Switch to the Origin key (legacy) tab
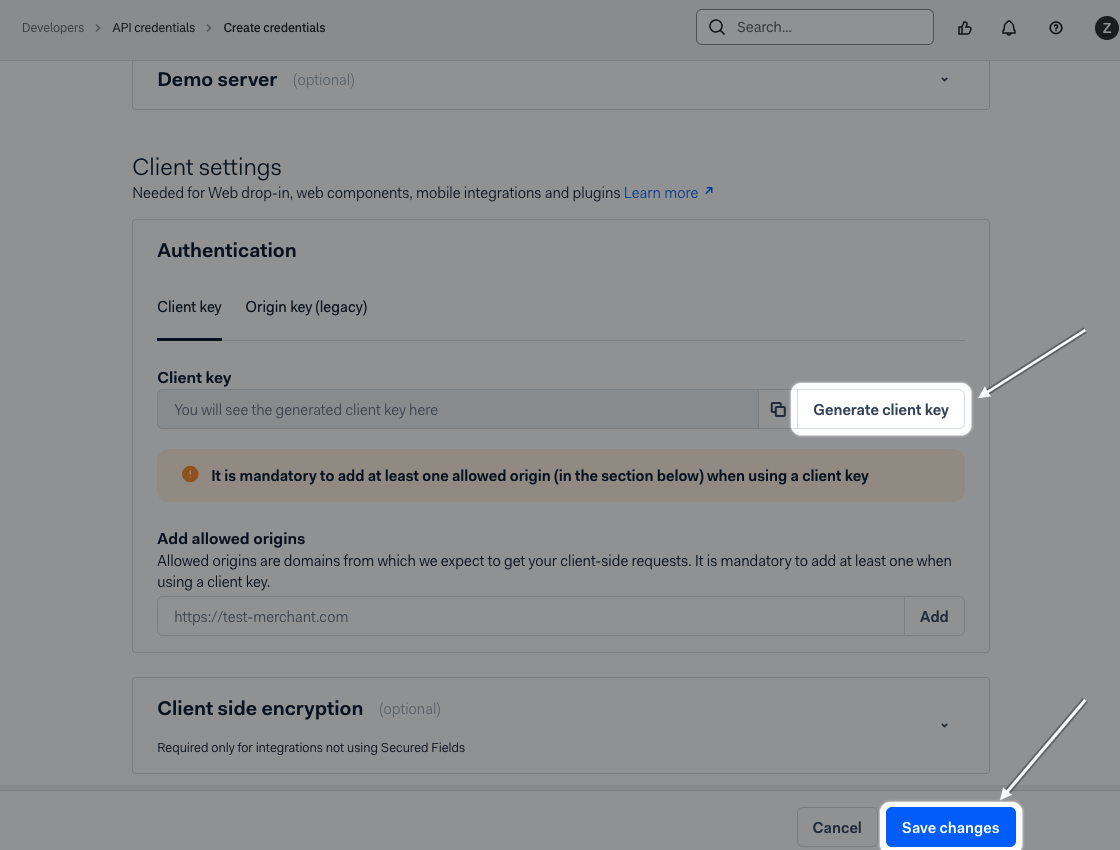 click(306, 307)
